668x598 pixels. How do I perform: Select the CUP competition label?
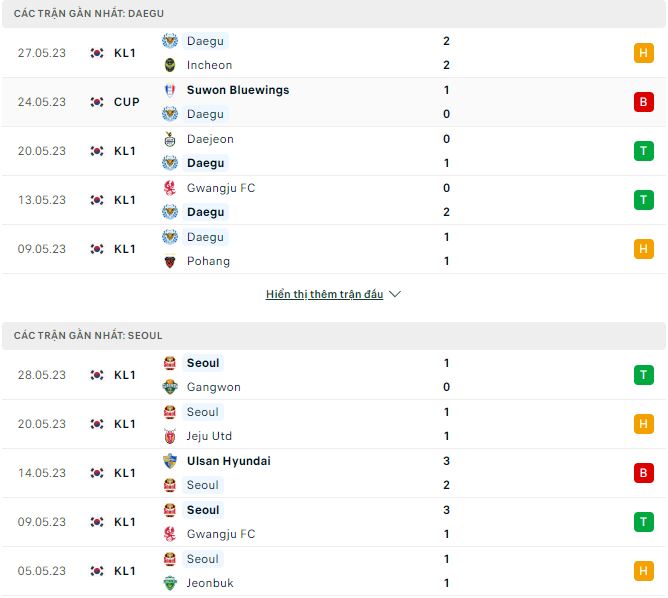[x=127, y=102]
